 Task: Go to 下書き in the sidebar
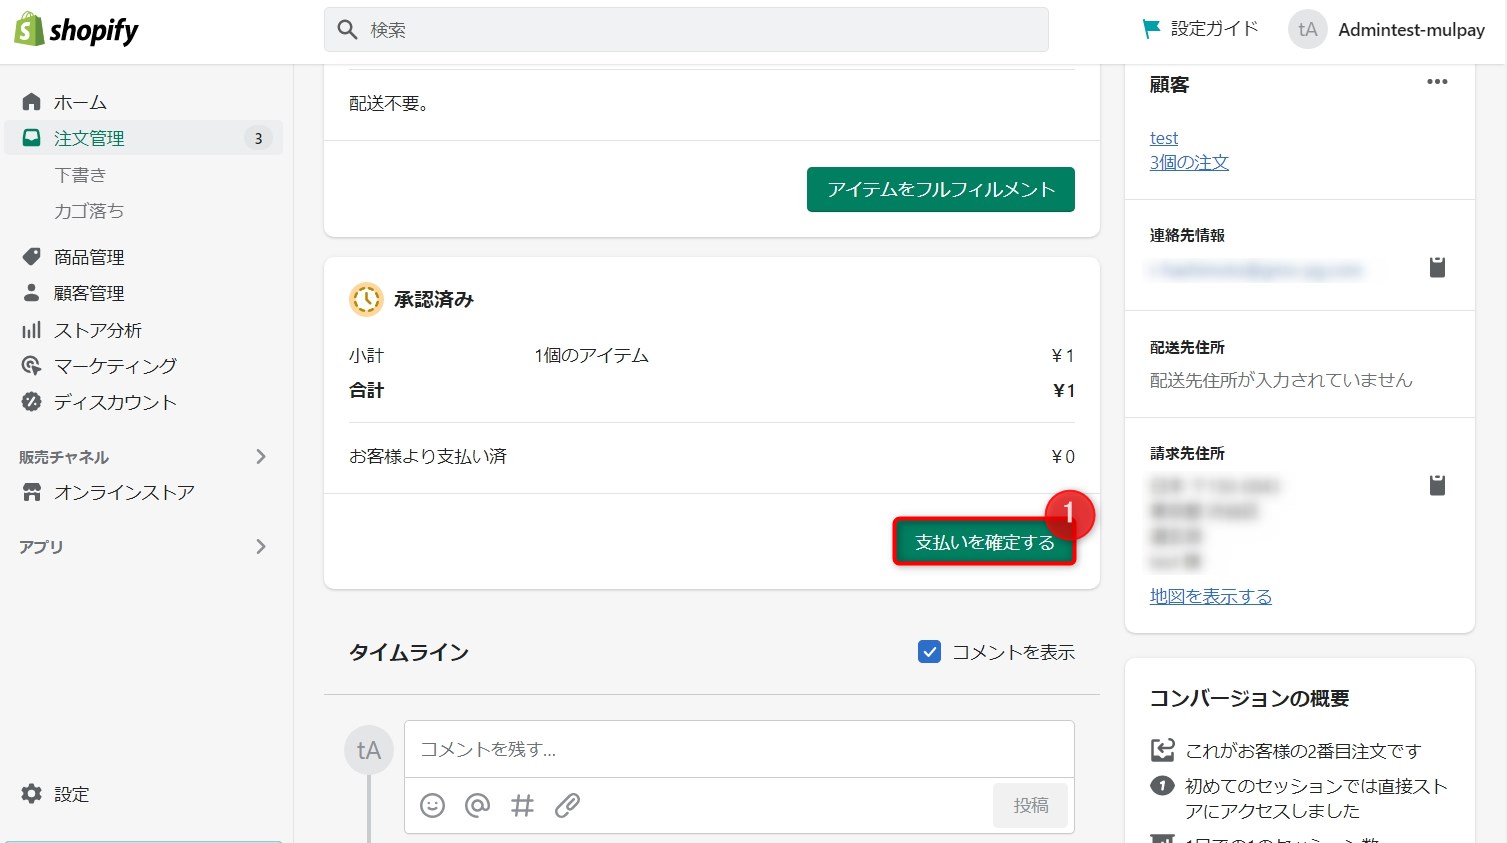pyautogui.click(x=80, y=175)
